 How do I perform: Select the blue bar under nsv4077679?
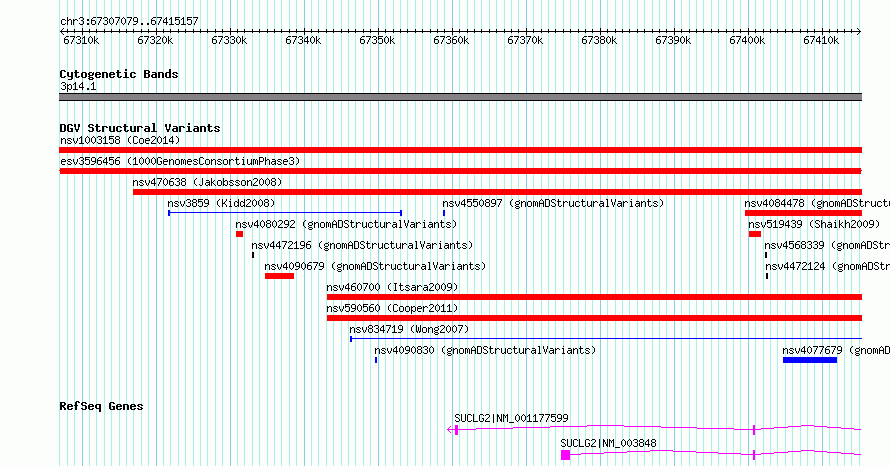point(810,360)
